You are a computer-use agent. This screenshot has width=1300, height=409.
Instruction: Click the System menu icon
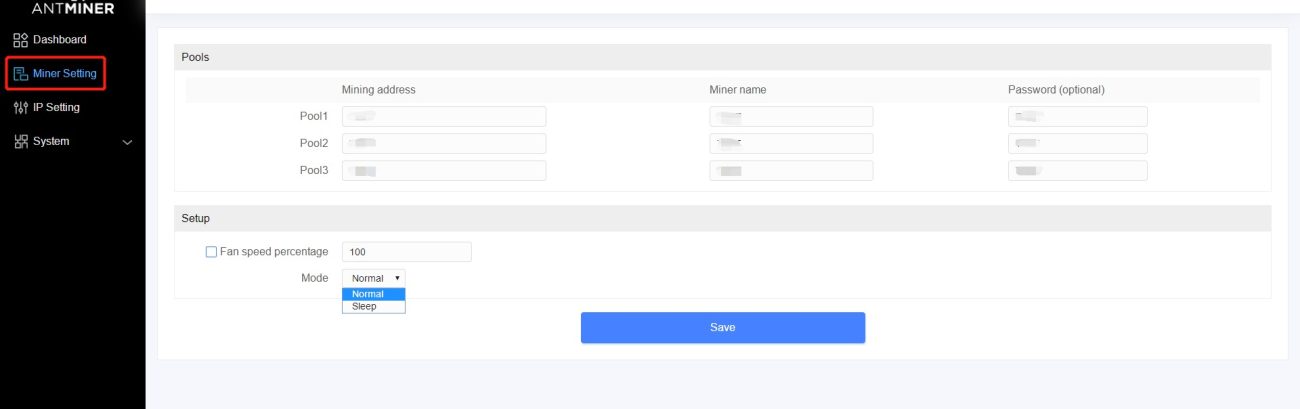20,141
